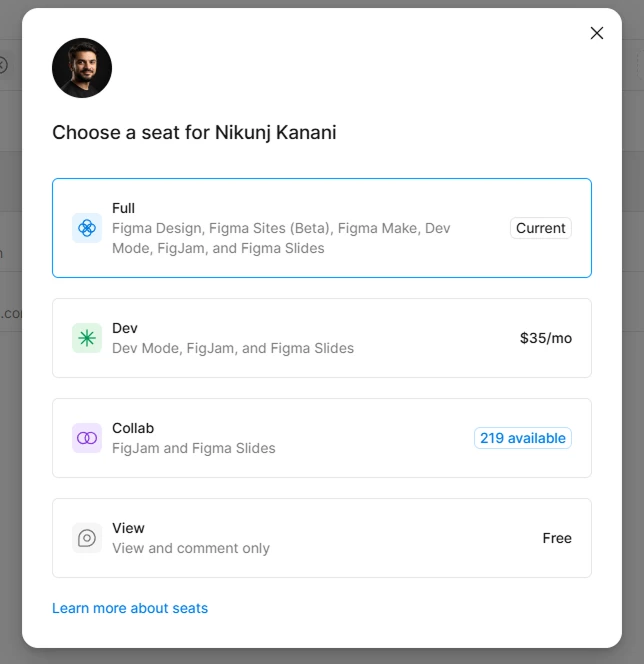The image size is (644, 664).
Task: Click the Free price label
Action: (557, 538)
